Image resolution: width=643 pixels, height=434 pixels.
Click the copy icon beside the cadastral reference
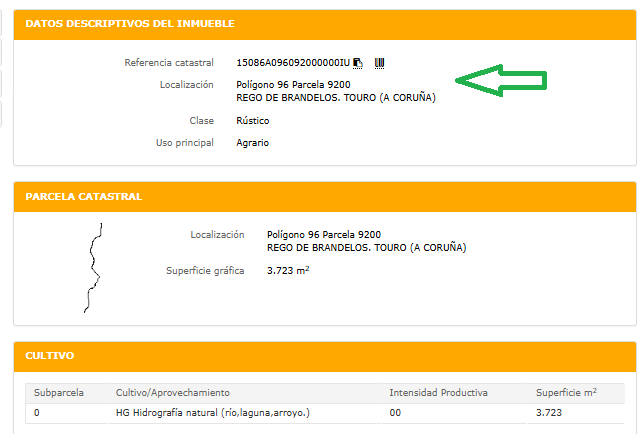[358, 63]
